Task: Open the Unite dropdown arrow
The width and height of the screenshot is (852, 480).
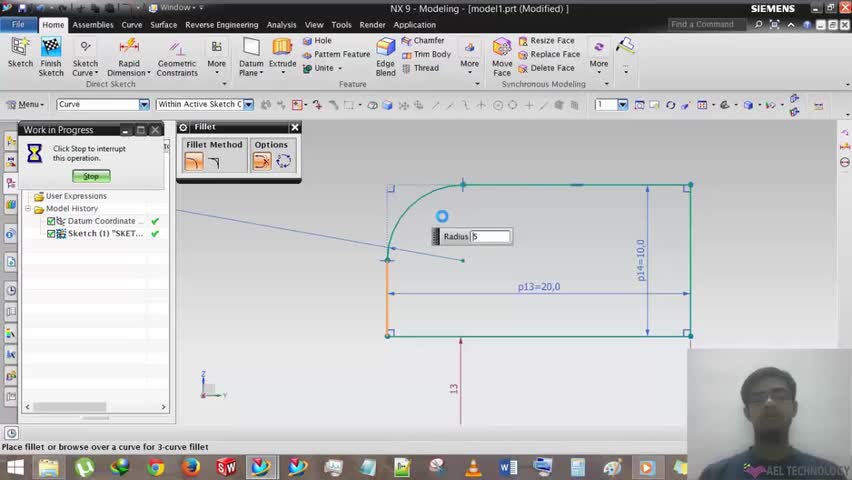Action: click(x=340, y=68)
